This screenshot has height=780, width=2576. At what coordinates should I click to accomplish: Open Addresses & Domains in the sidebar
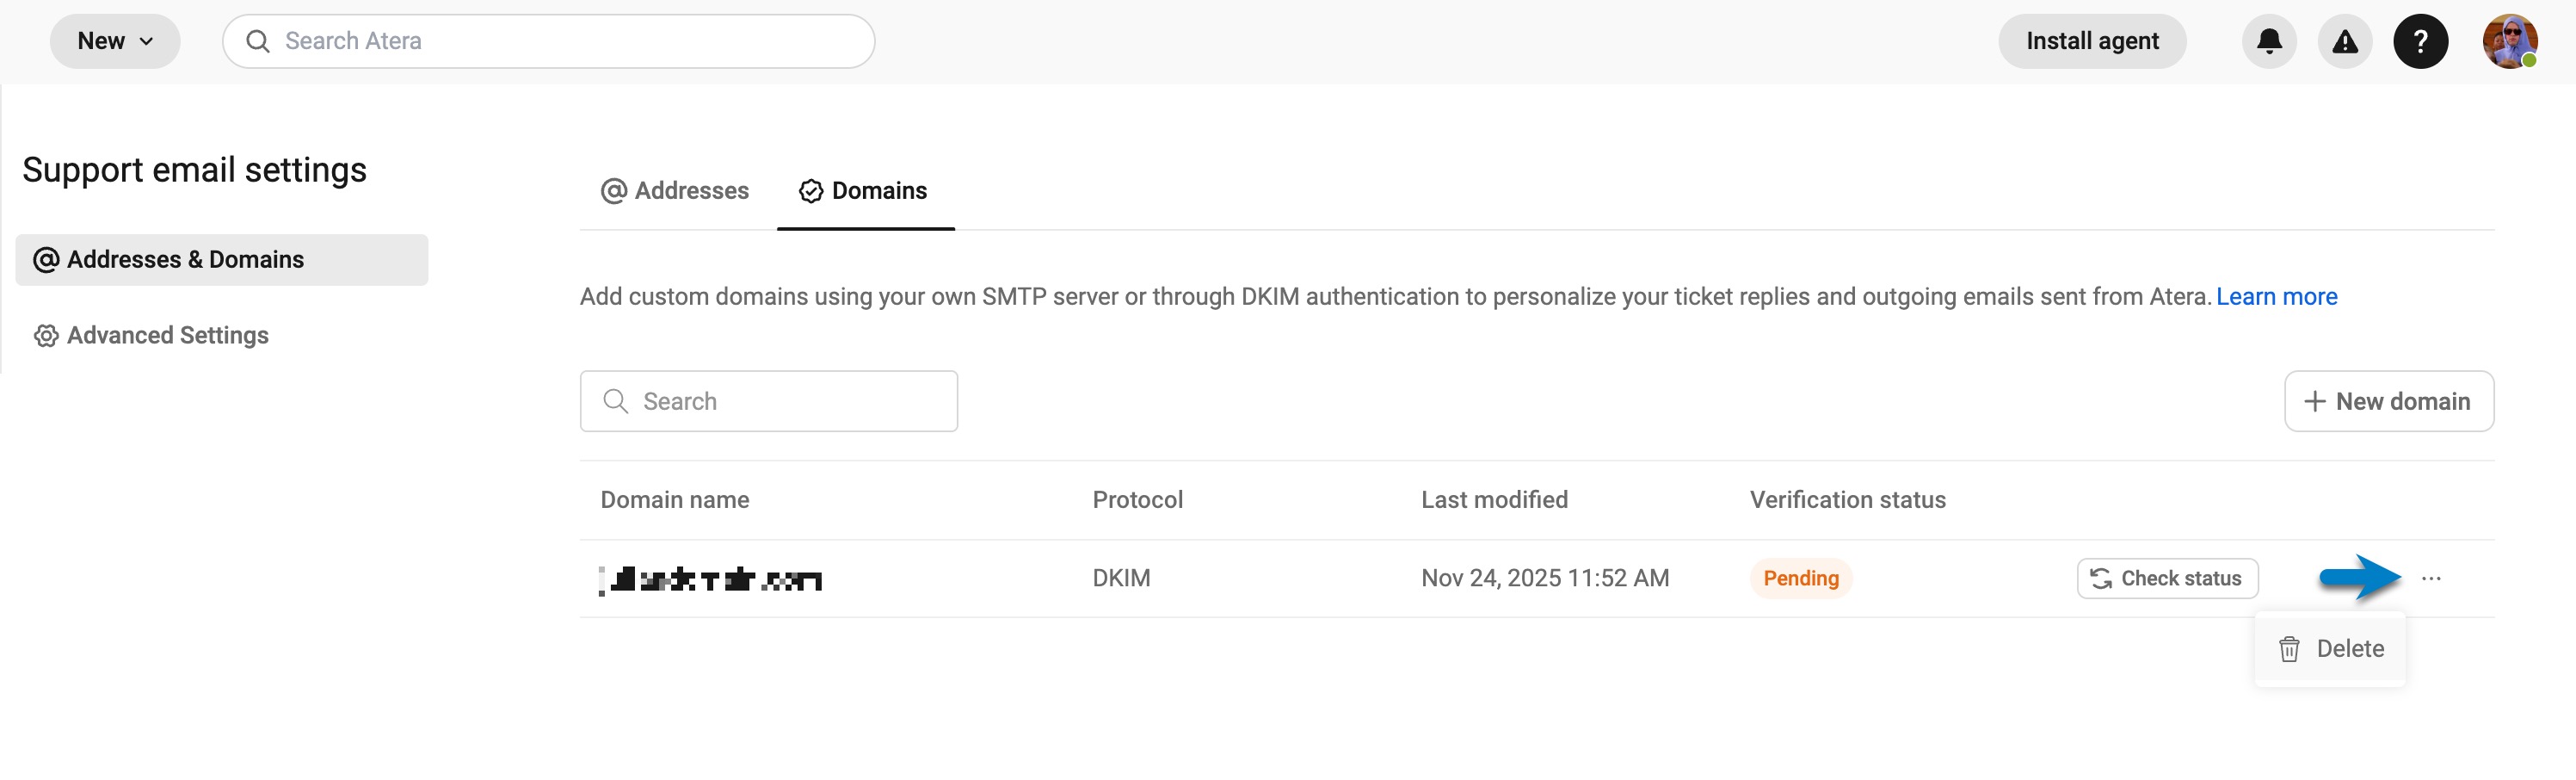click(222, 260)
